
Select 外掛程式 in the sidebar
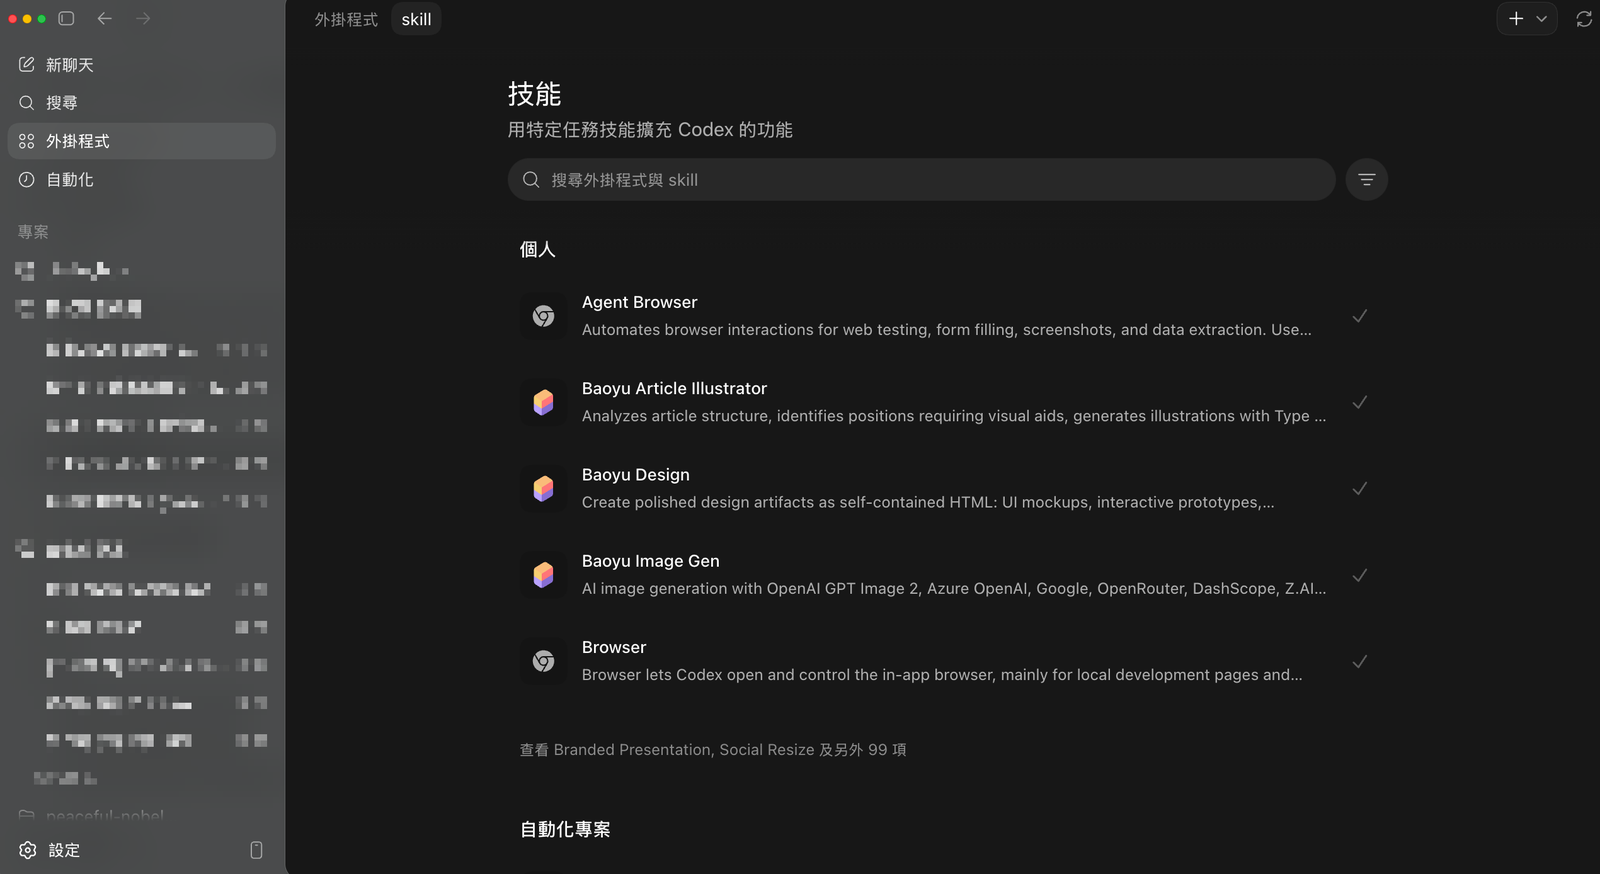(142, 141)
